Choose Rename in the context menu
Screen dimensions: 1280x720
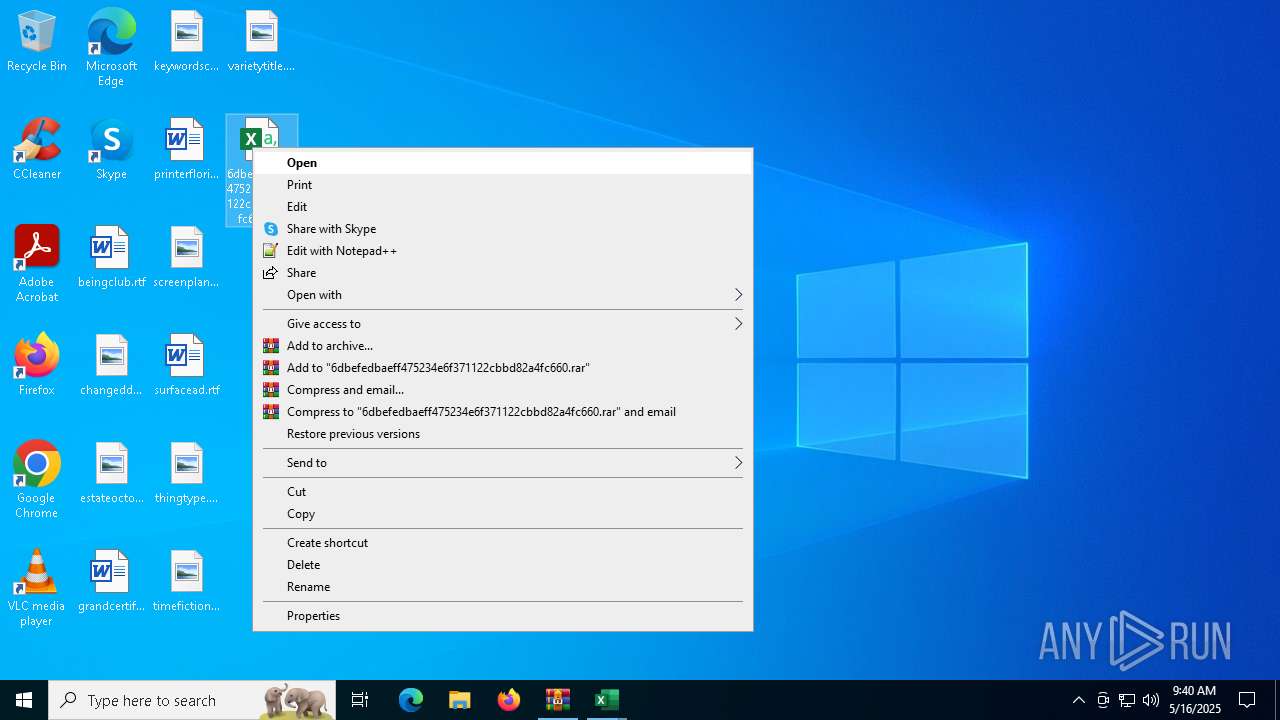click(x=503, y=587)
